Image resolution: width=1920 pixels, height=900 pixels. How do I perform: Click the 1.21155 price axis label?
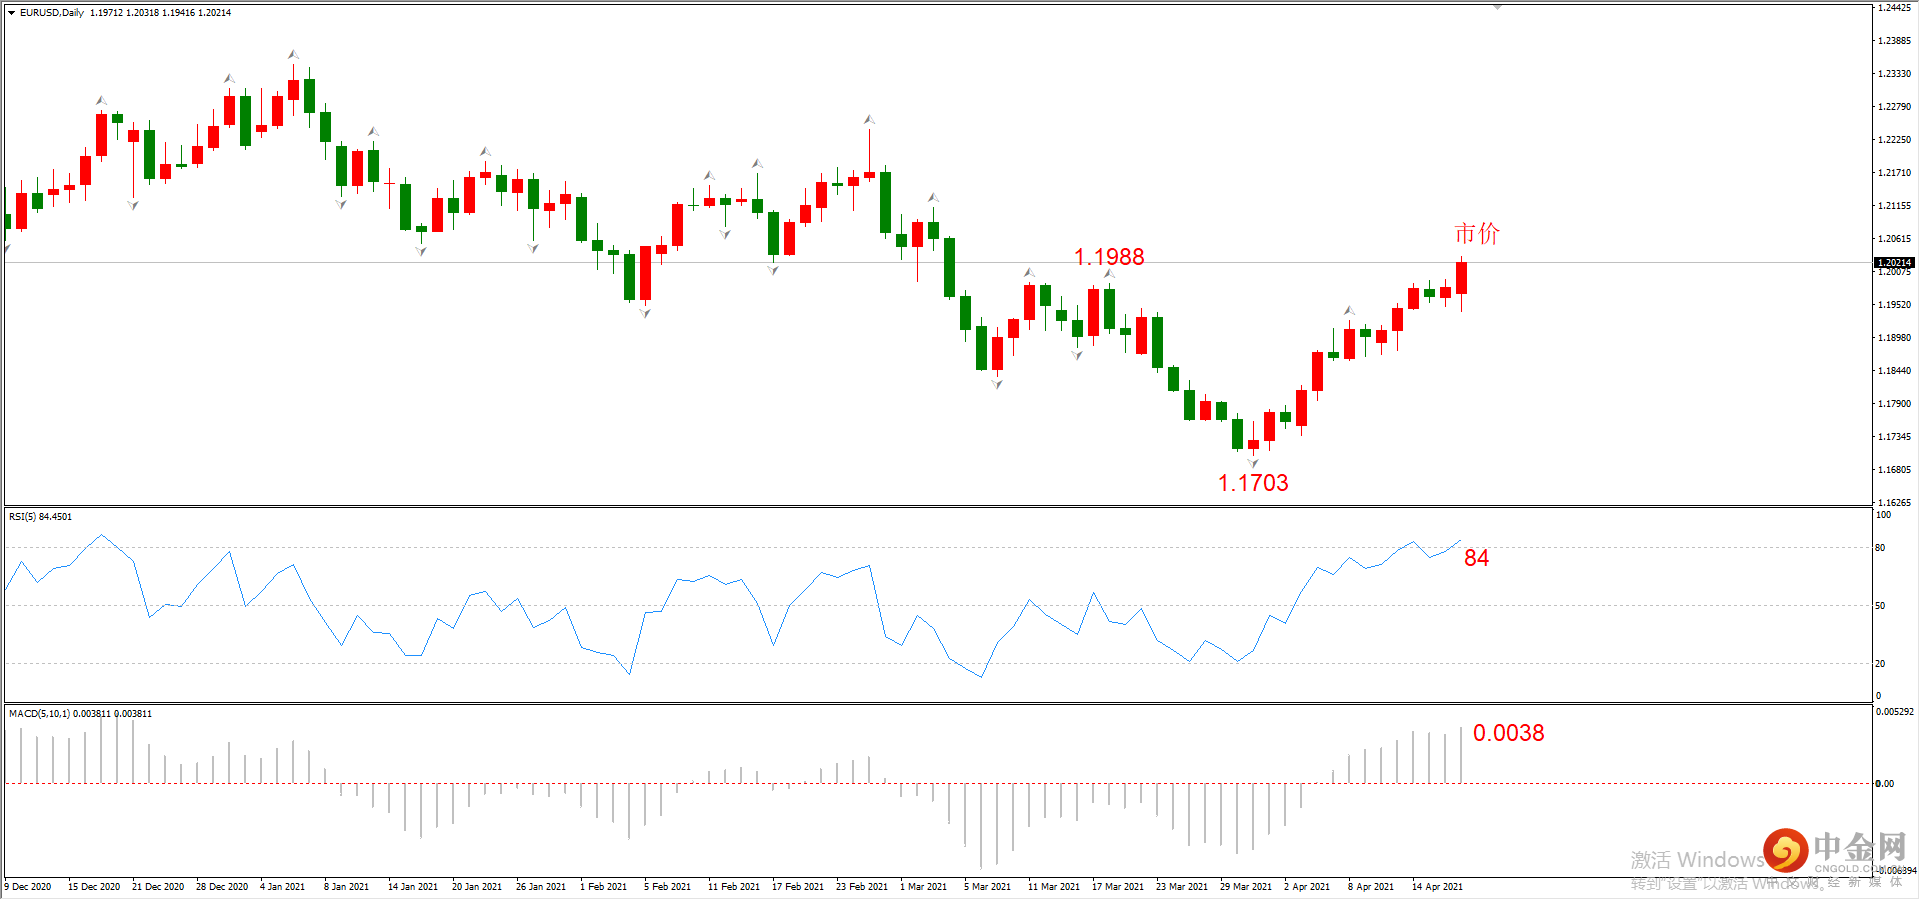point(1894,206)
